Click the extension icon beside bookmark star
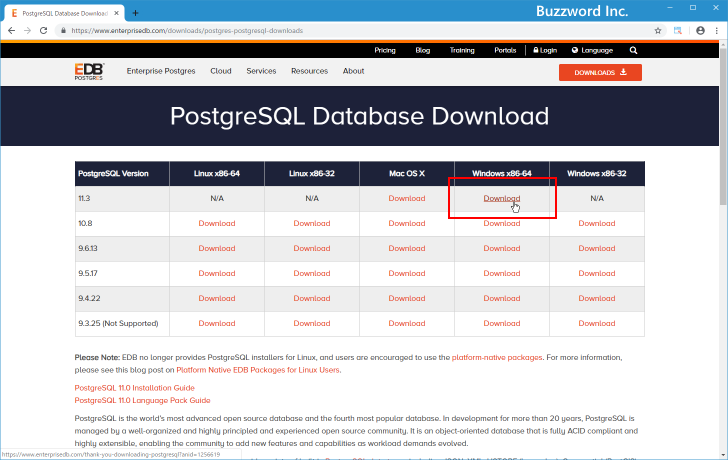This screenshot has height=460, width=728. point(678,31)
